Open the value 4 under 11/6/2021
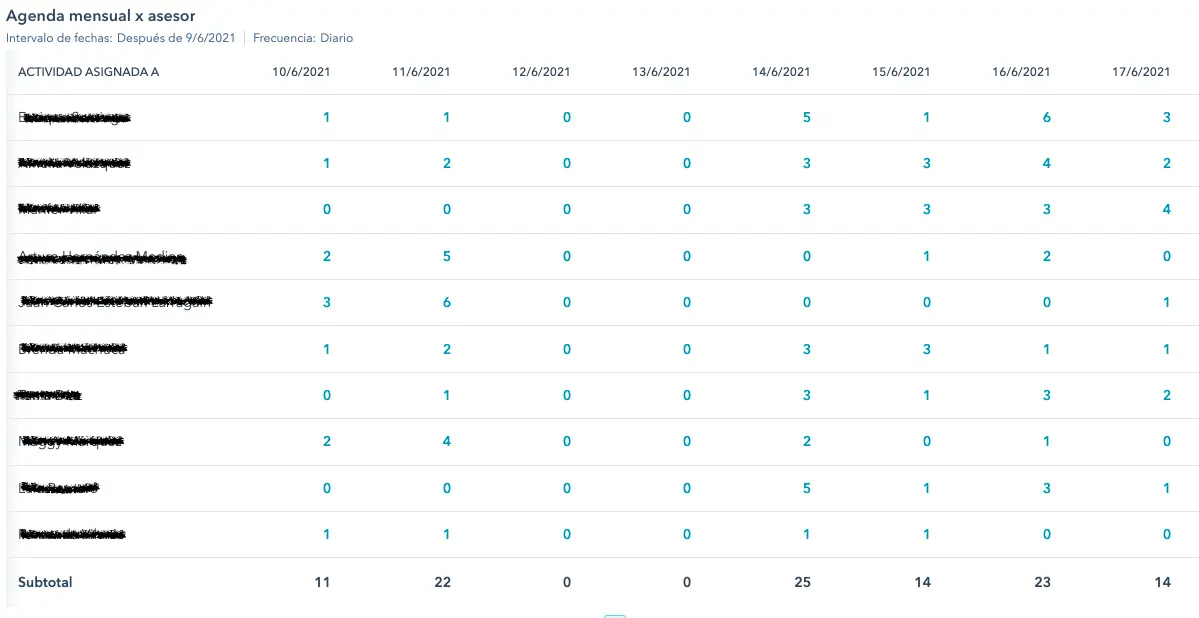 click(x=446, y=442)
